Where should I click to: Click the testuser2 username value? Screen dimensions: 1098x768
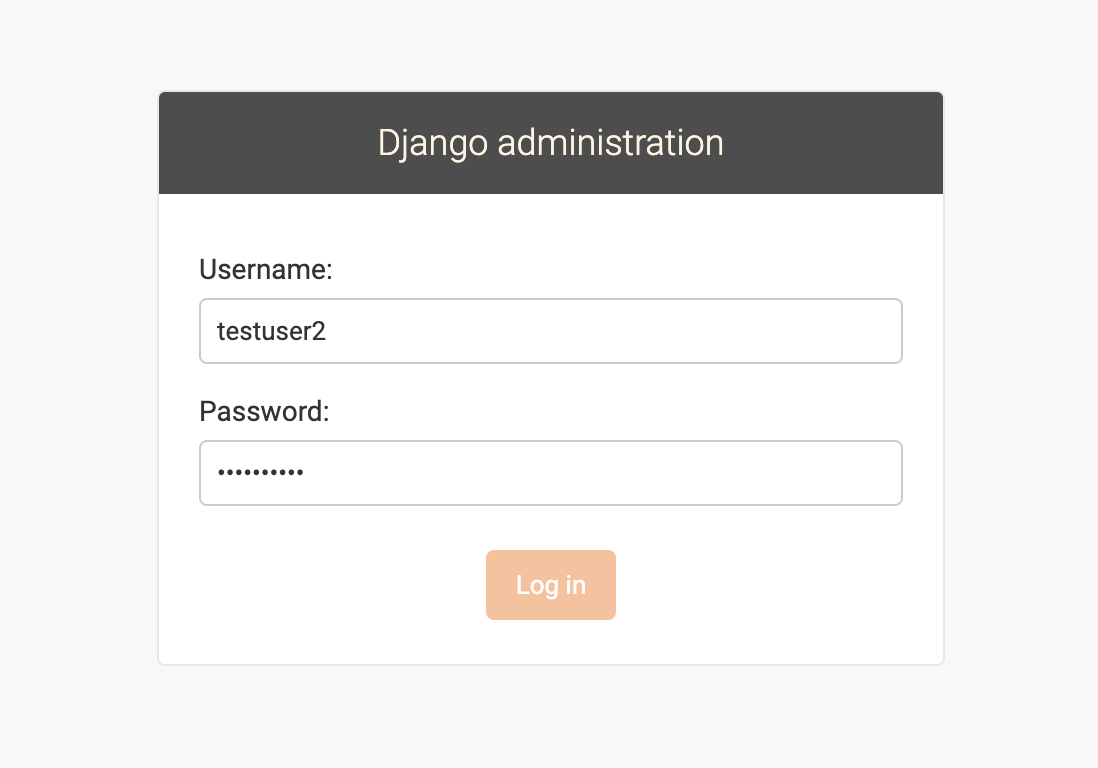click(270, 330)
